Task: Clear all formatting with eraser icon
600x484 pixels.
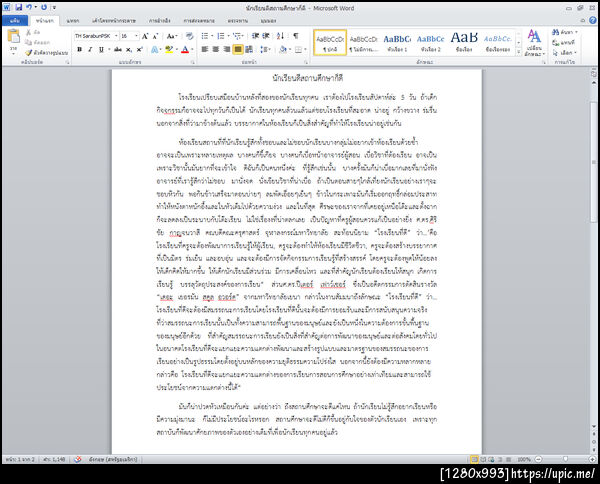Action: (x=189, y=36)
